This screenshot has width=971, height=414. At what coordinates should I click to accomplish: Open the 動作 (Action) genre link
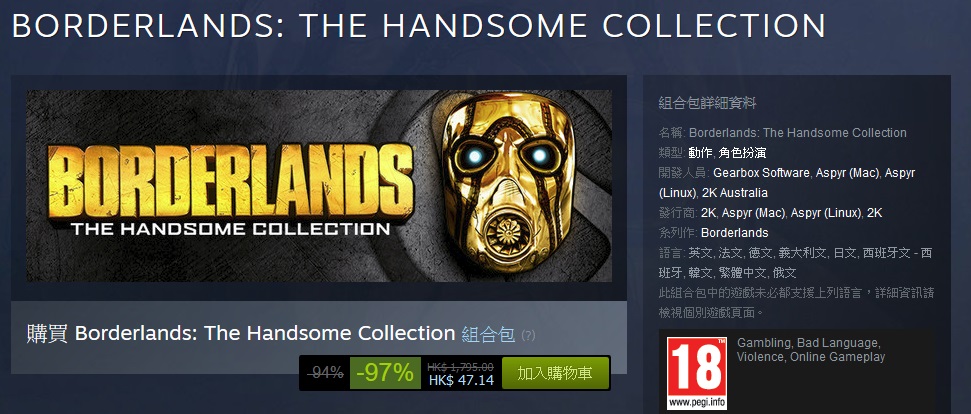coord(700,152)
